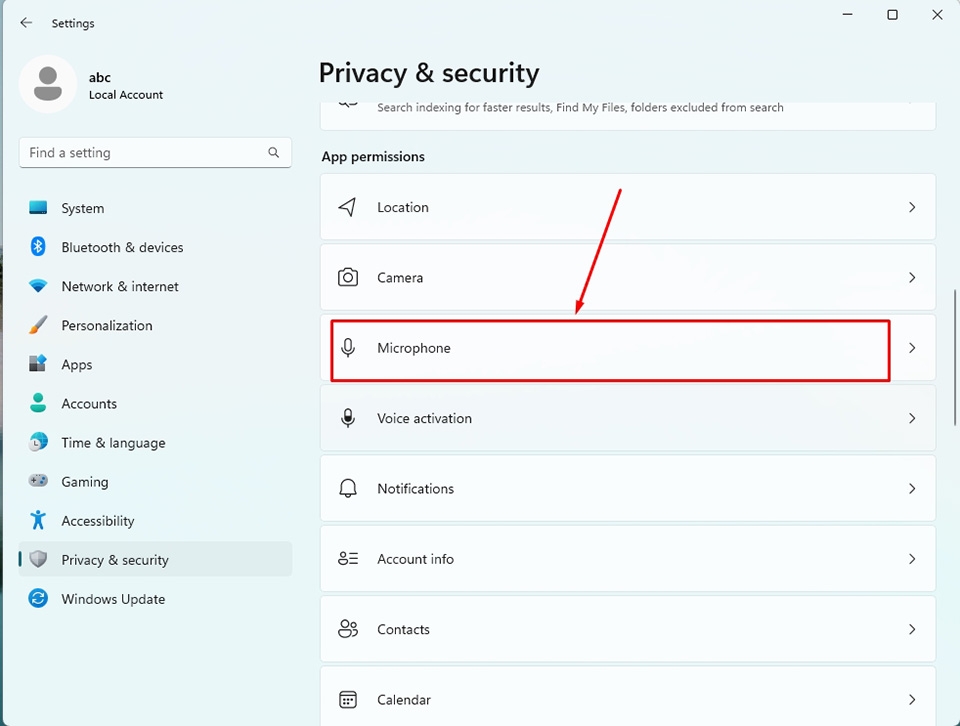This screenshot has height=726, width=960.
Task: Open Voice activation chevron
Action: (x=912, y=418)
